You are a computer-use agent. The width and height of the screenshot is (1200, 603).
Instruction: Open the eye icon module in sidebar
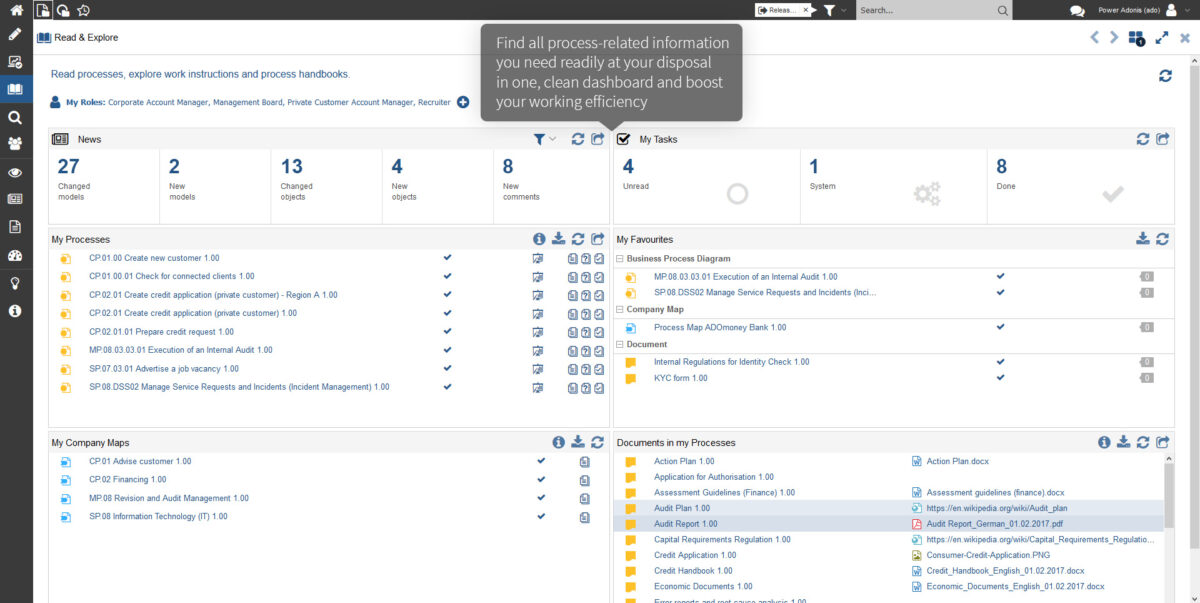coord(15,172)
